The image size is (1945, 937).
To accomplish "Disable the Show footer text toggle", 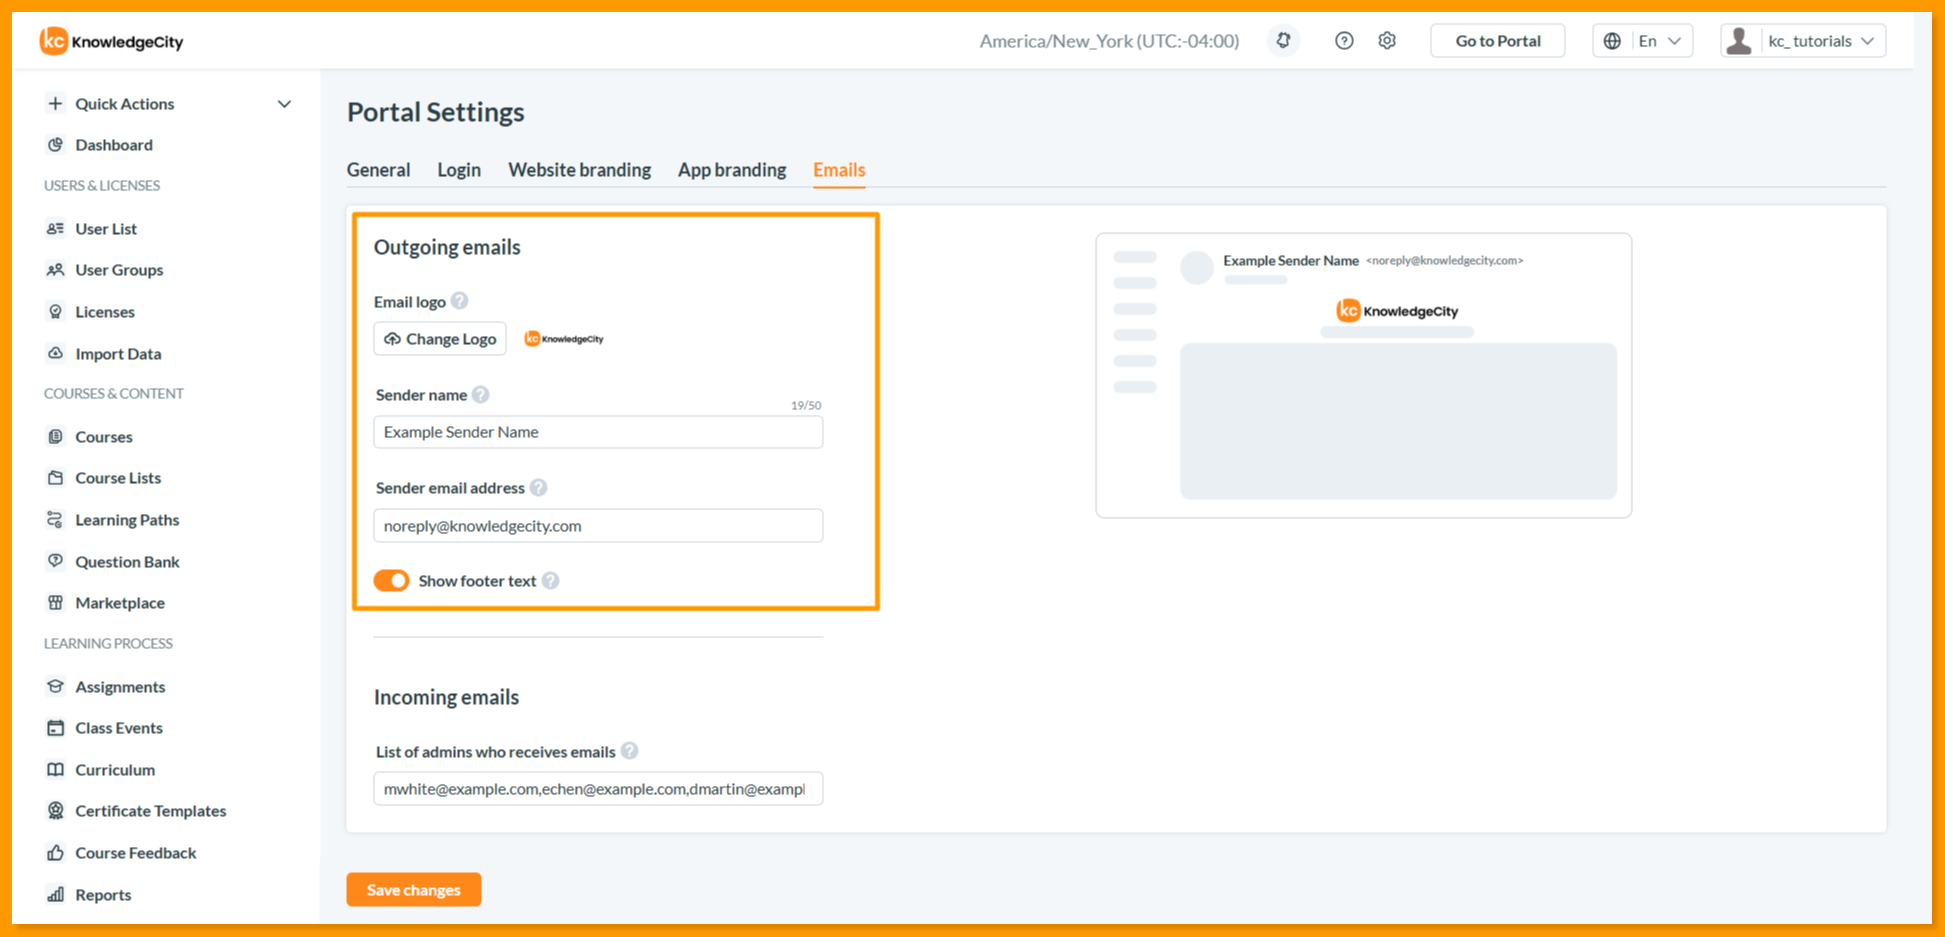I will click(391, 581).
